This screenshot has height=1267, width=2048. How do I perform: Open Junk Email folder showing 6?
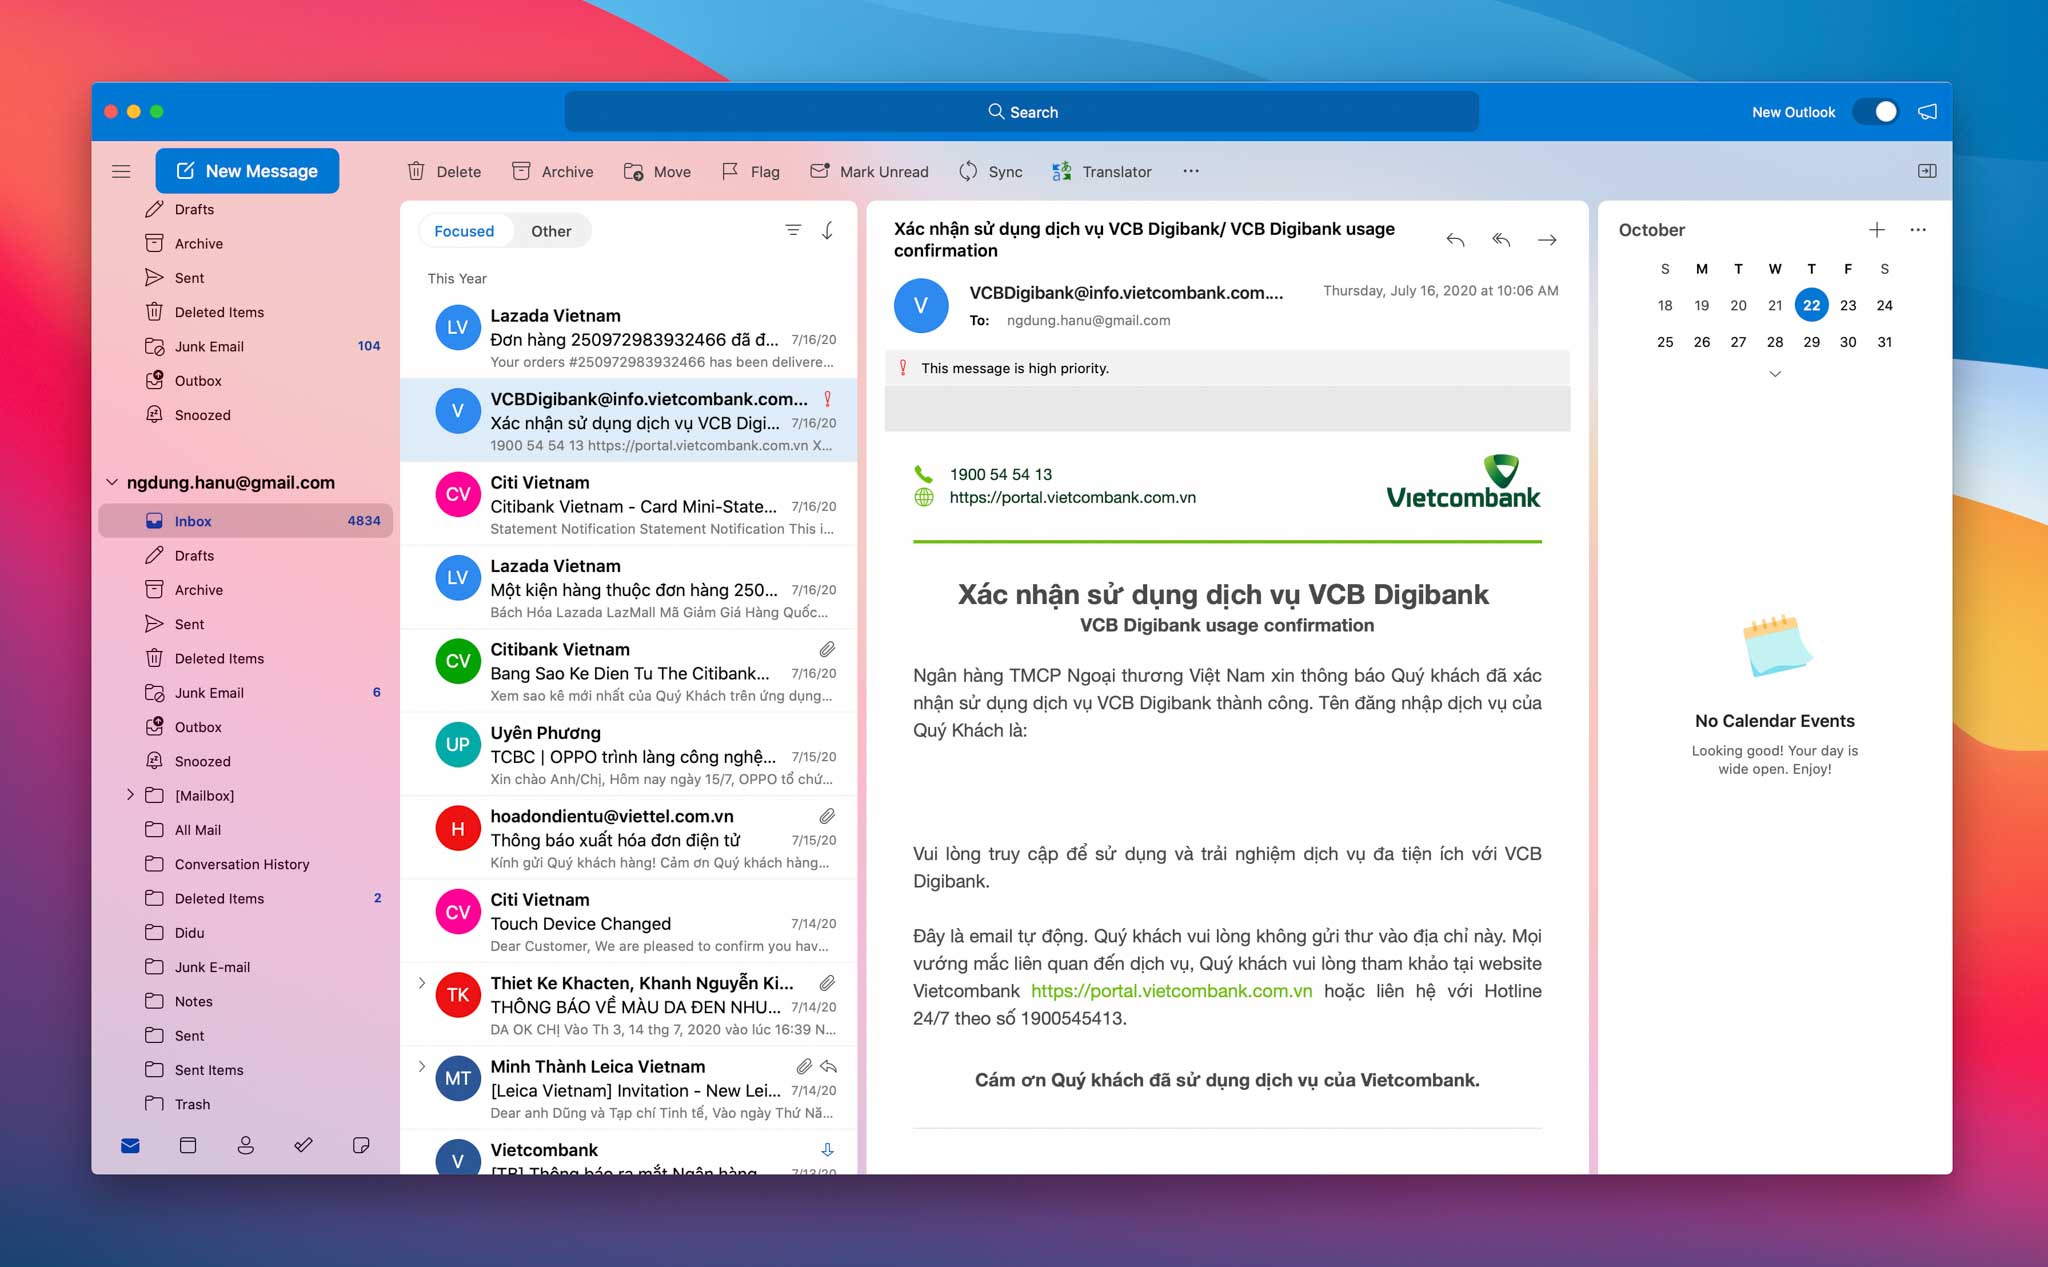pyautogui.click(x=246, y=692)
